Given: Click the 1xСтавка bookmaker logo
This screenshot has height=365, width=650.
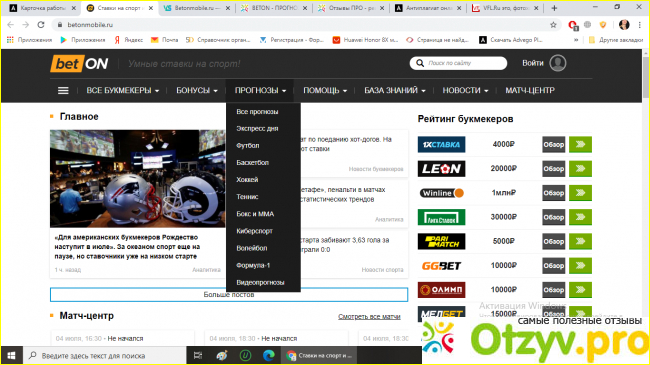Looking at the screenshot, I should (441, 144).
